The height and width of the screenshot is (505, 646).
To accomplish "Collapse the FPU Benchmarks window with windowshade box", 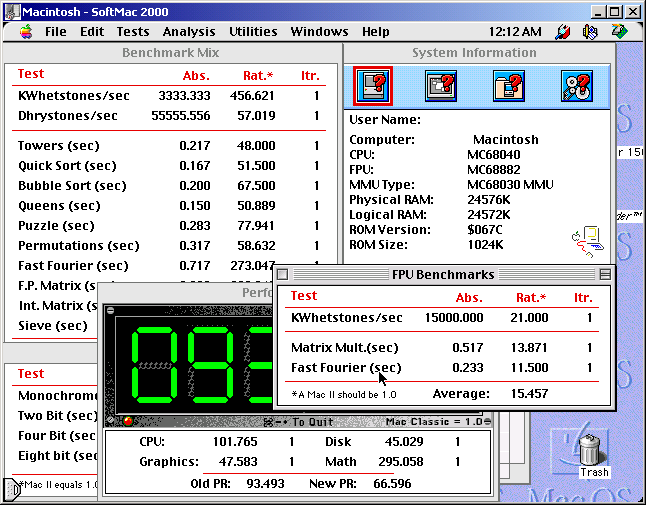I will [605, 274].
